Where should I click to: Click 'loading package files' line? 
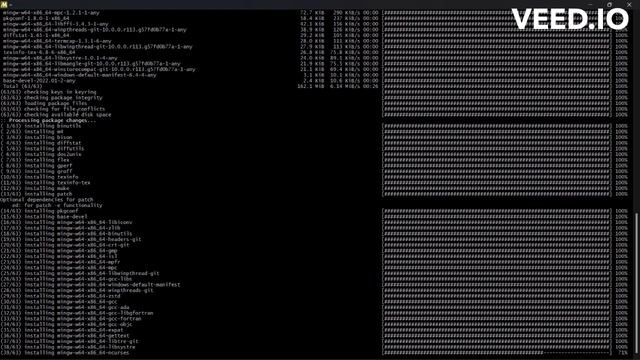pos(44,103)
